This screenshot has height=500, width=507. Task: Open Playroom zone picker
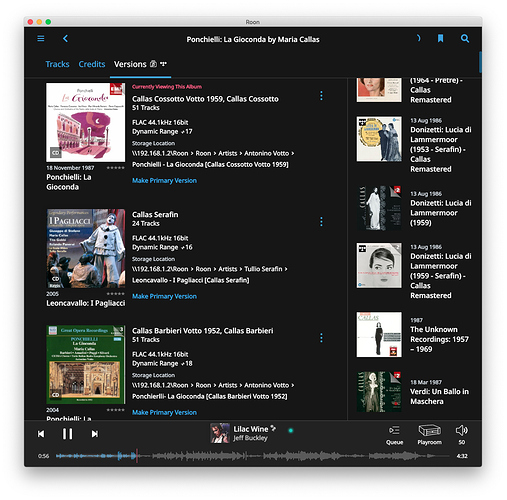429,434
